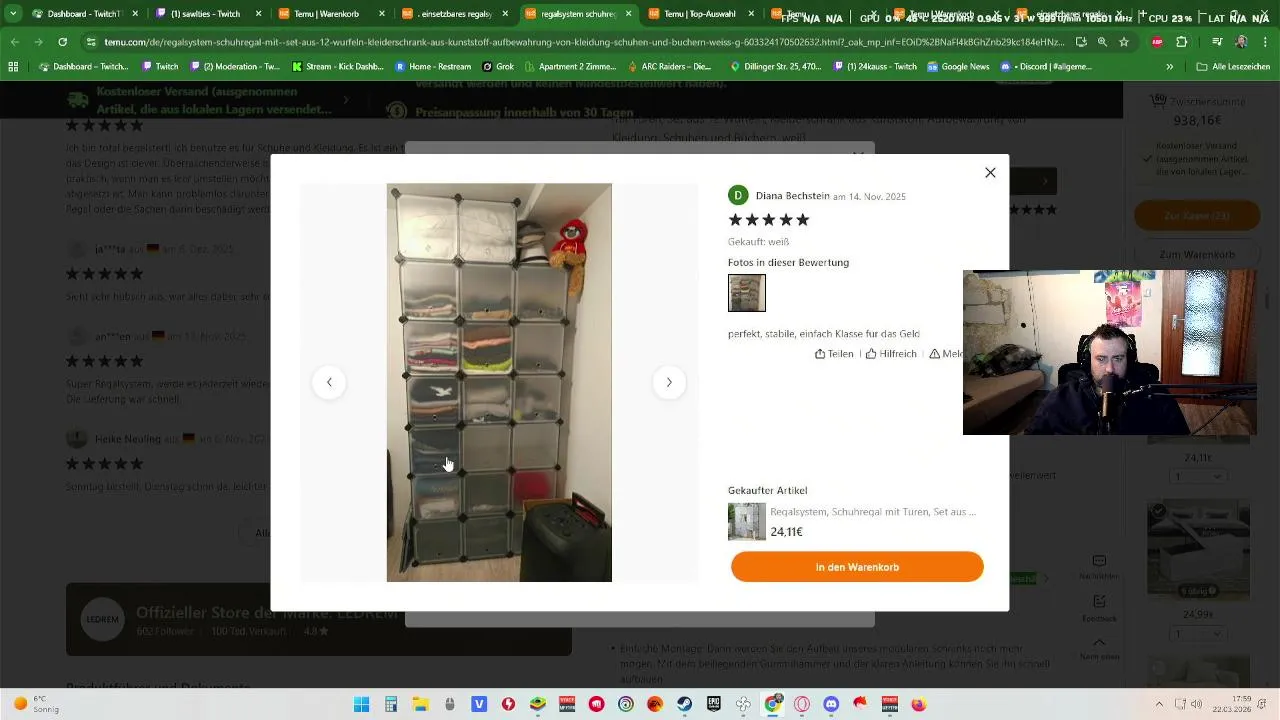Go back in browser
Image resolution: width=1280 pixels, height=720 pixels.
point(15,42)
